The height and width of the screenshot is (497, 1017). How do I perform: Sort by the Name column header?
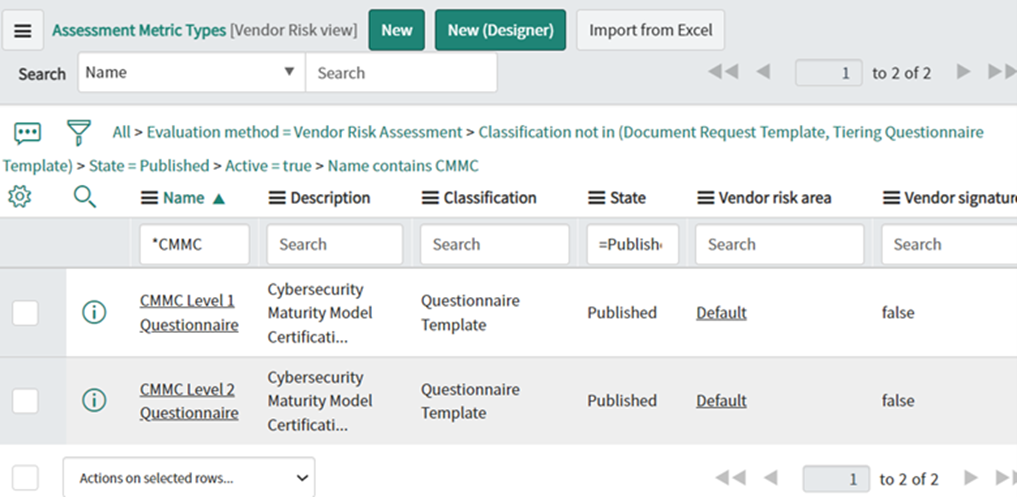click(184, 198)
